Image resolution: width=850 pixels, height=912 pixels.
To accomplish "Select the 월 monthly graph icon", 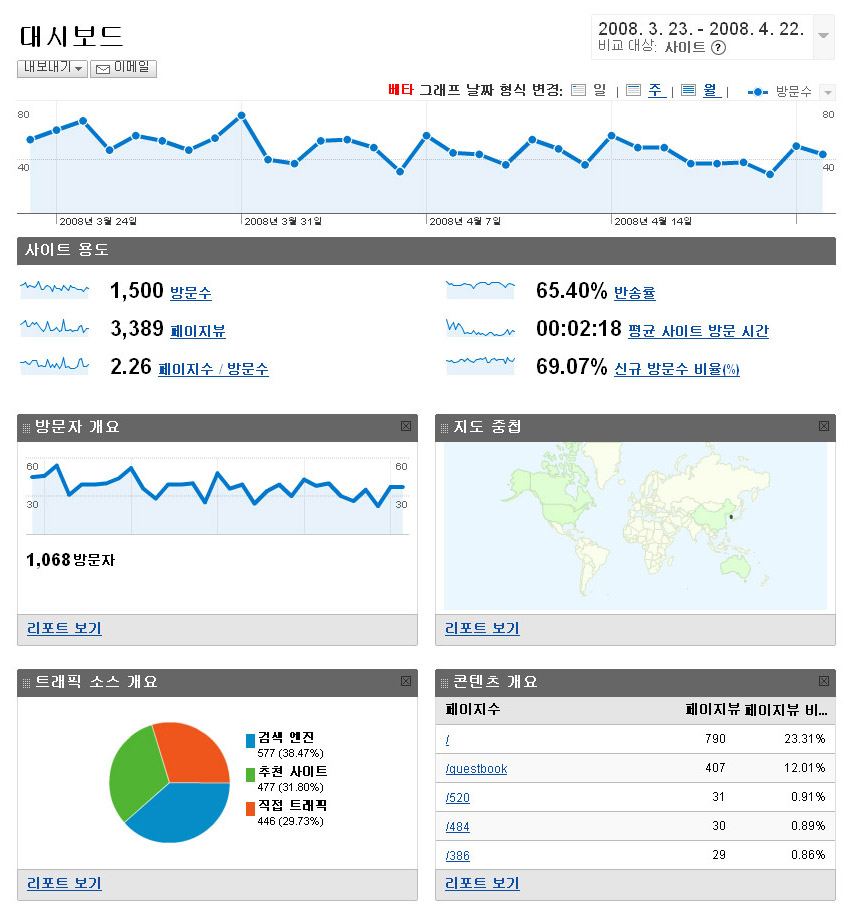I will coord(688,90).
